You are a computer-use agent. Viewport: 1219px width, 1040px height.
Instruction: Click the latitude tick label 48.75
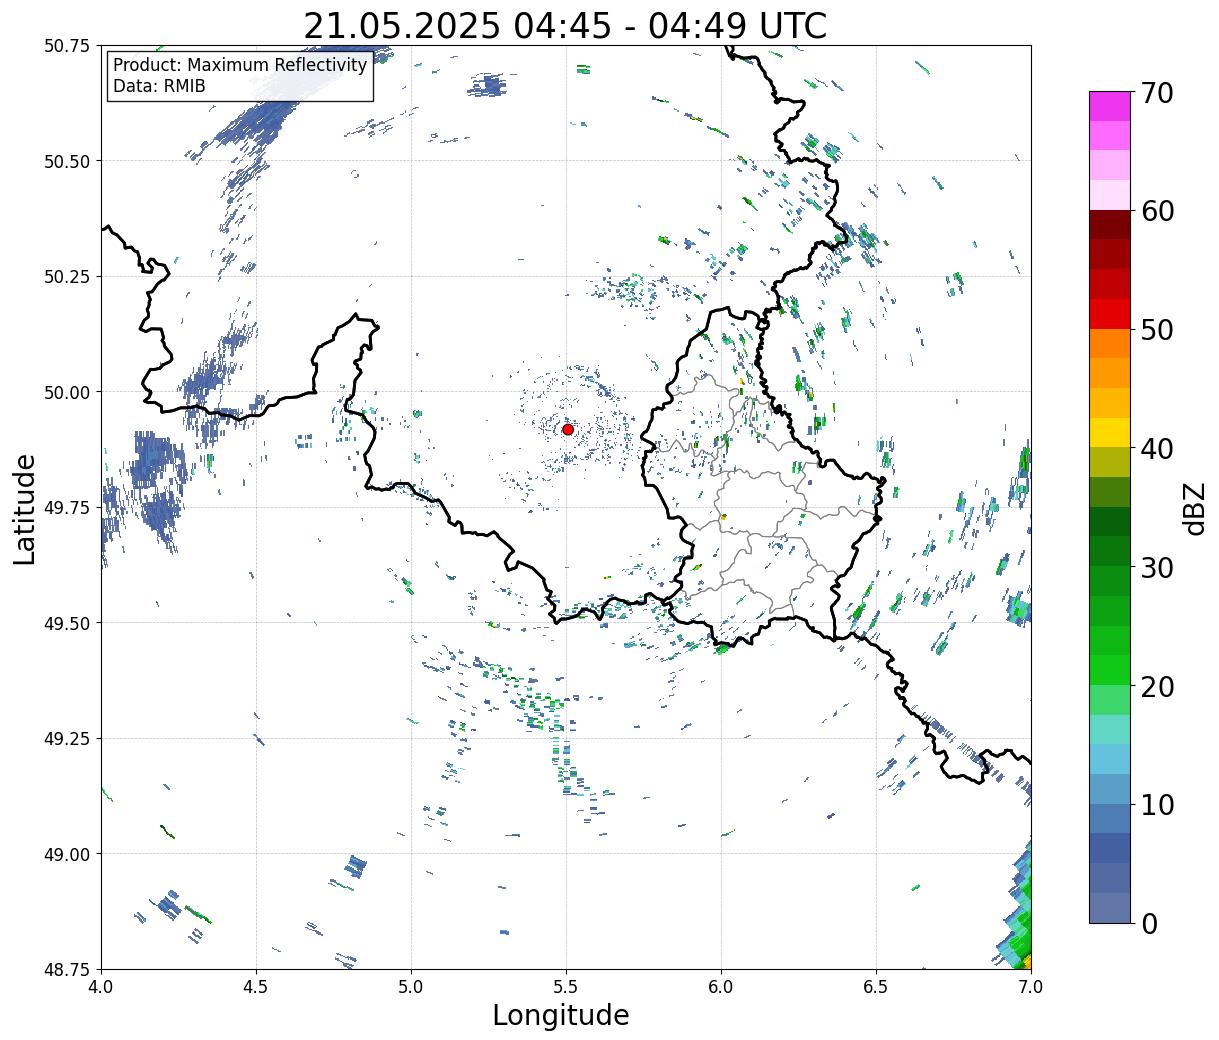(x=67, y=969)
